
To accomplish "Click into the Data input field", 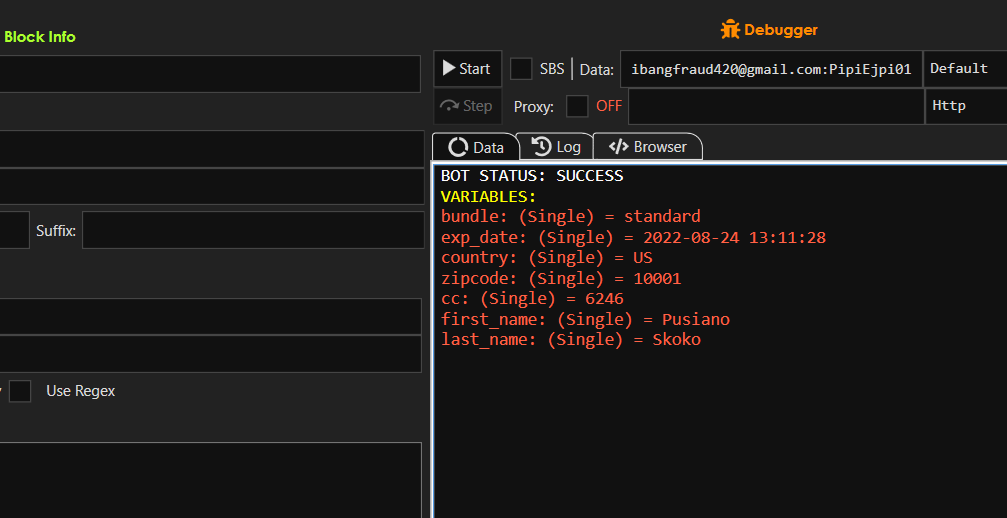I will [771, 69].
